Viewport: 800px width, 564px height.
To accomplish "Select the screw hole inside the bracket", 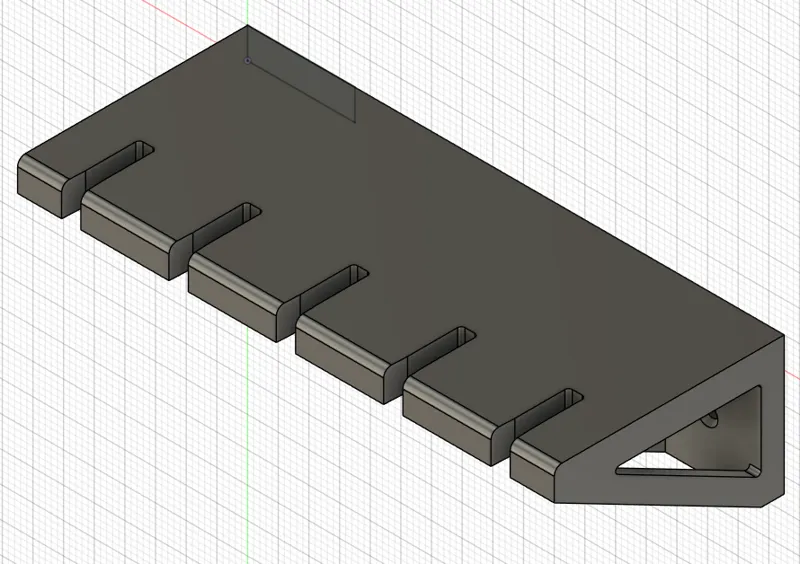I will 710,422.
